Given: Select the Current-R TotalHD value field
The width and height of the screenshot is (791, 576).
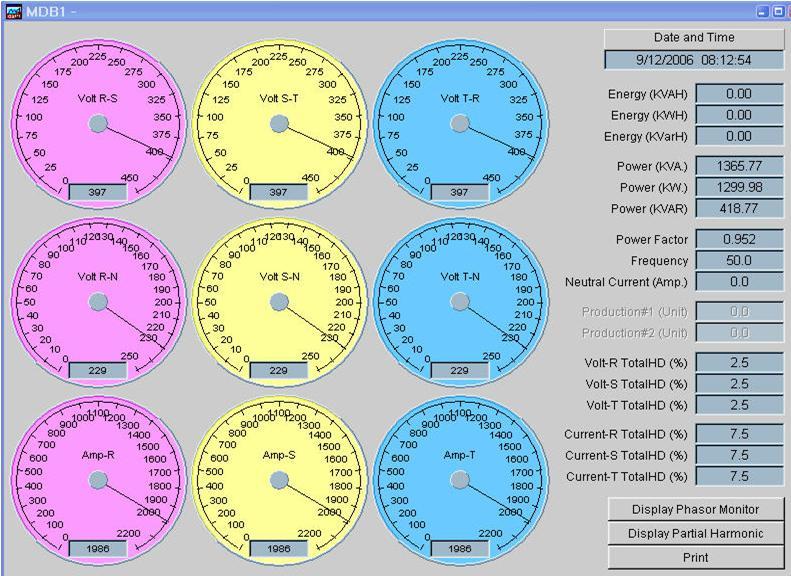Looking at the screenshot, I should pyautogui.click(x=739, y=433).
